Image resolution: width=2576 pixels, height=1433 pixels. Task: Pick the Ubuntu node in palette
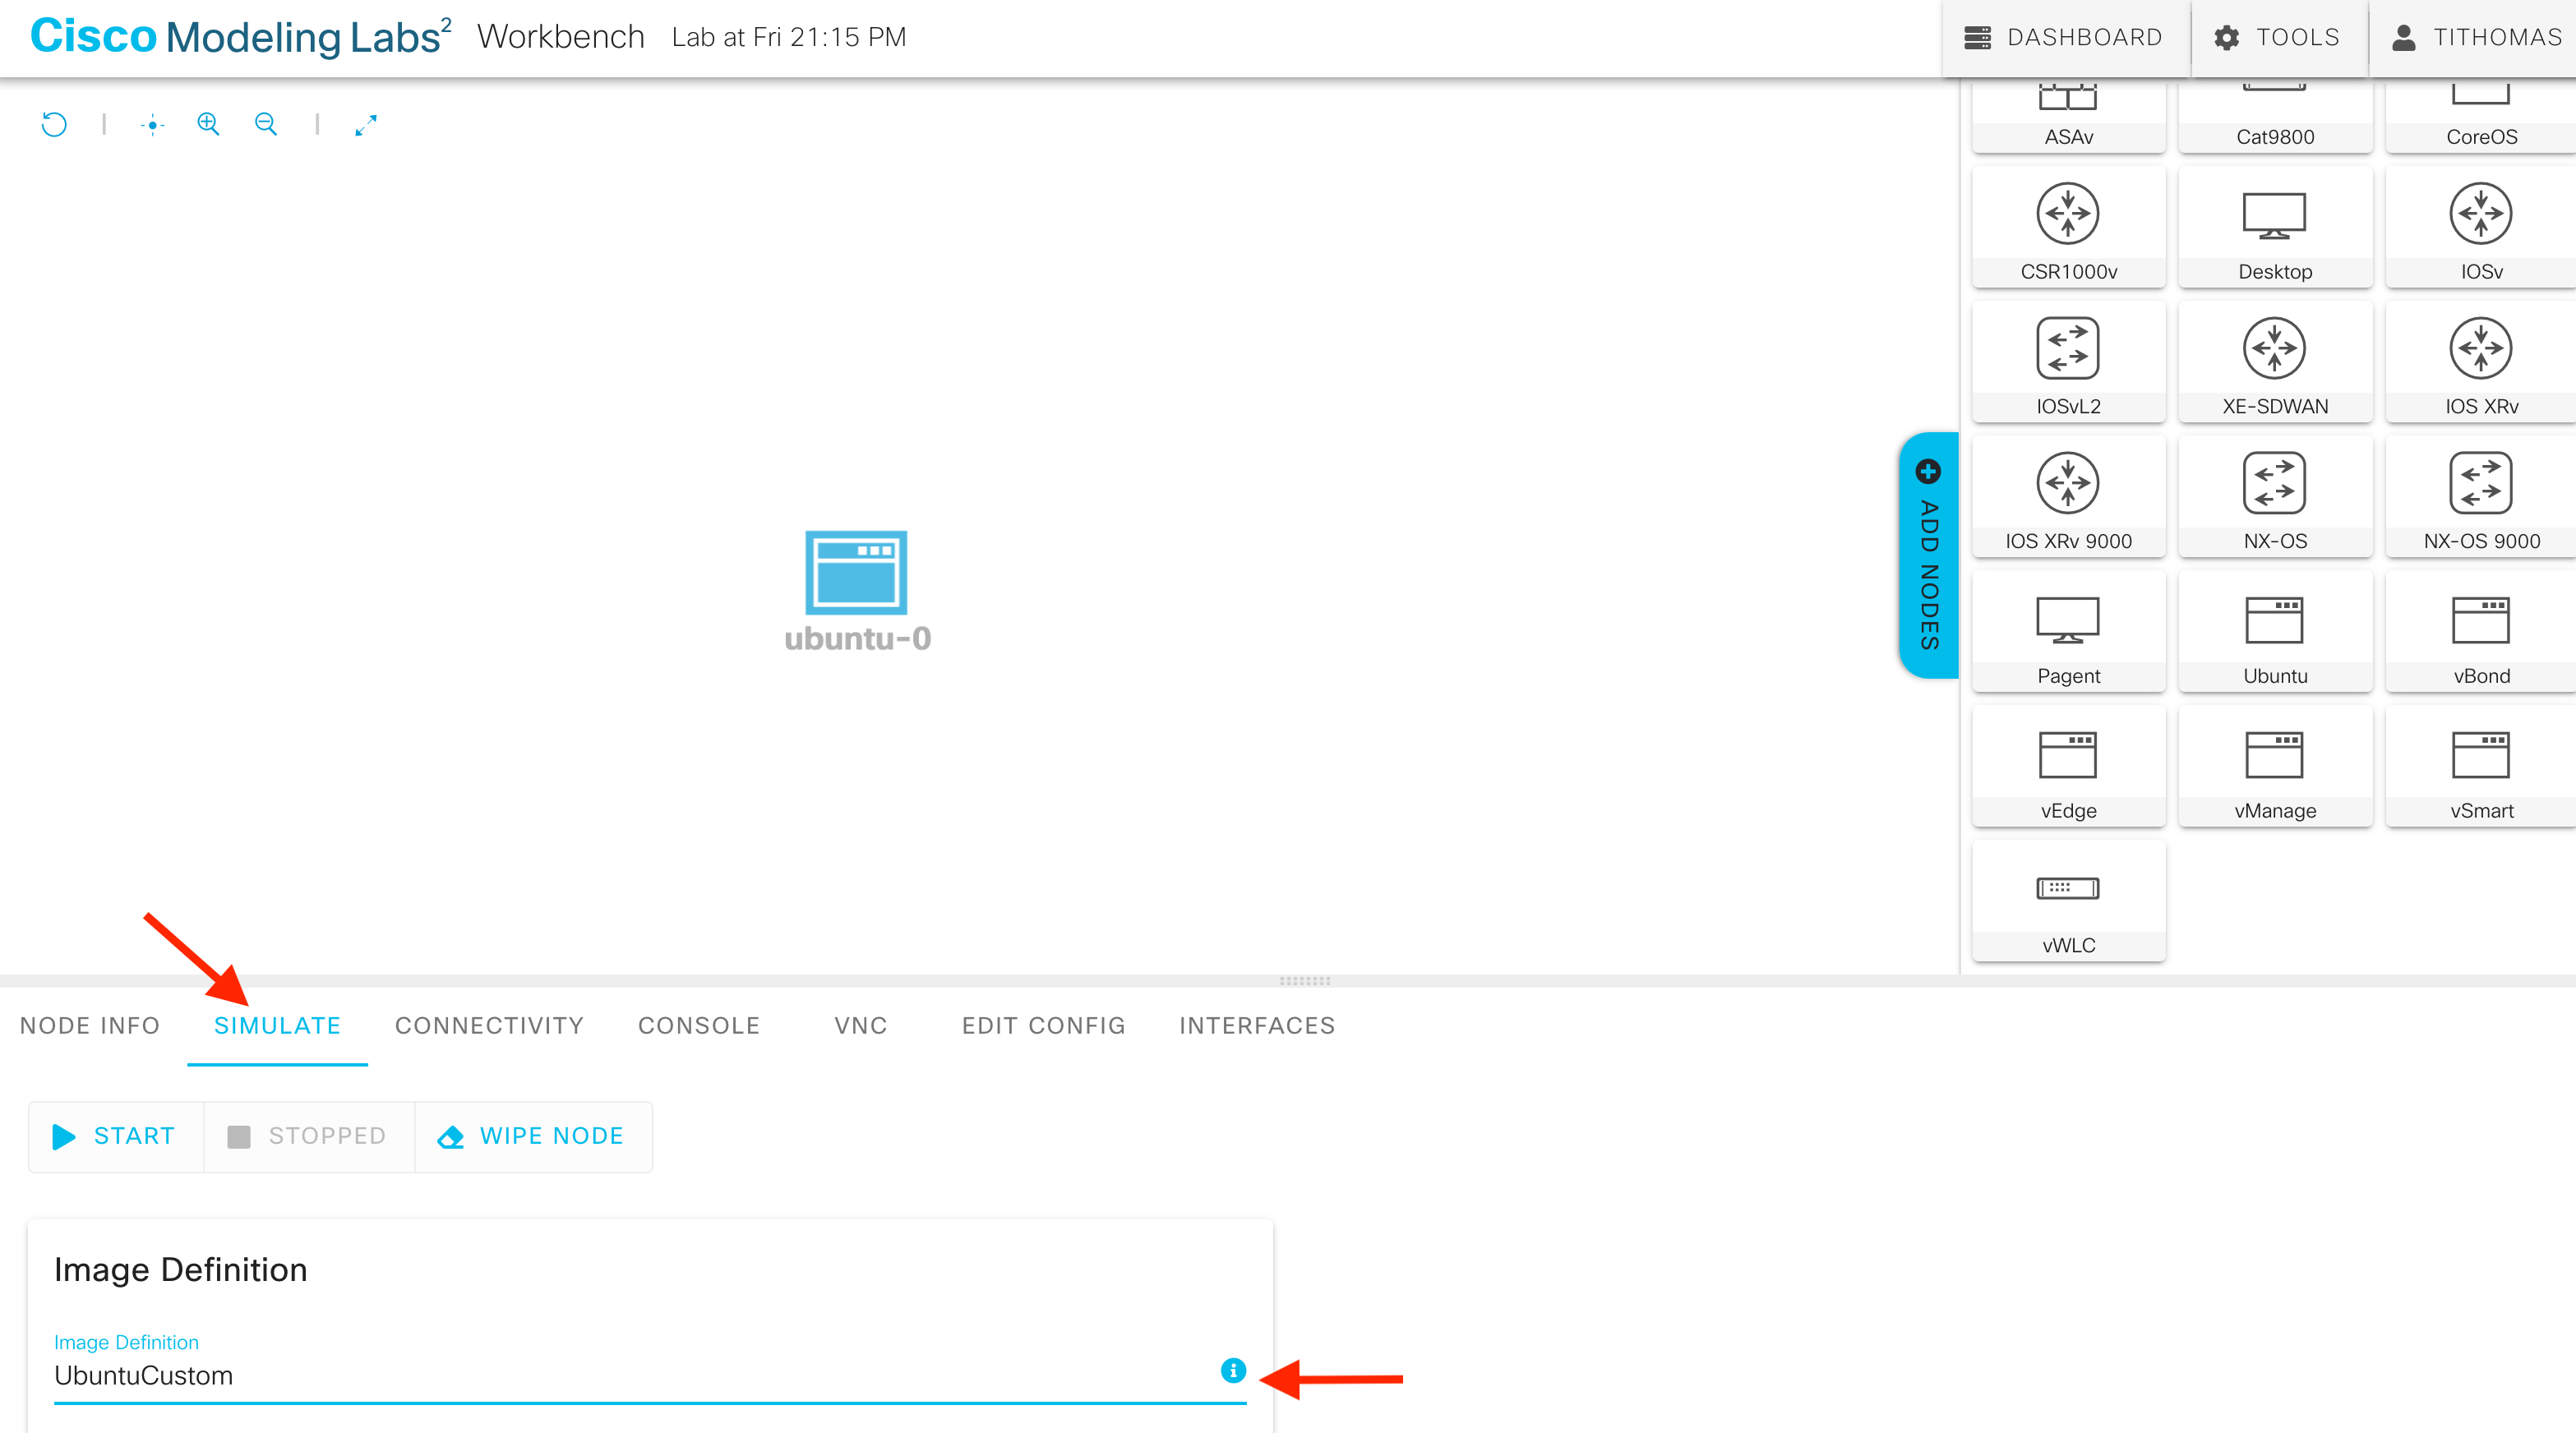click(x=2274, y=632)
